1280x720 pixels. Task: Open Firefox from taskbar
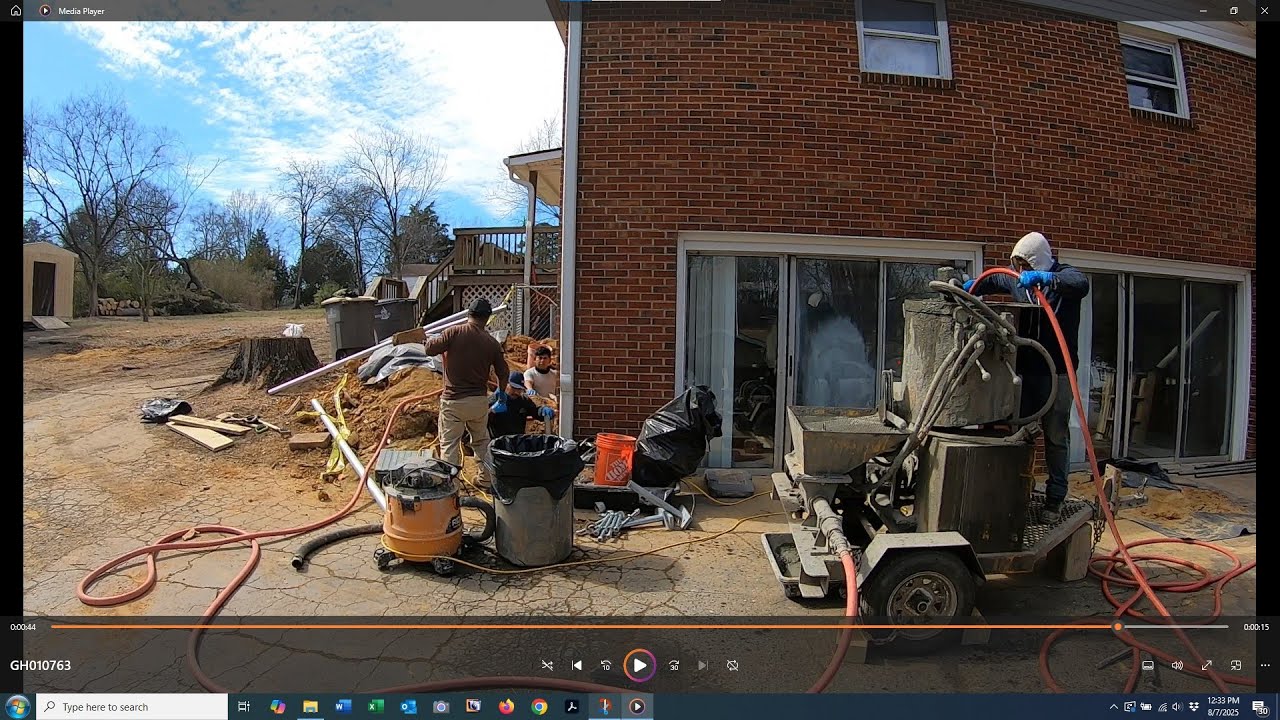click(x=506, y=707)
